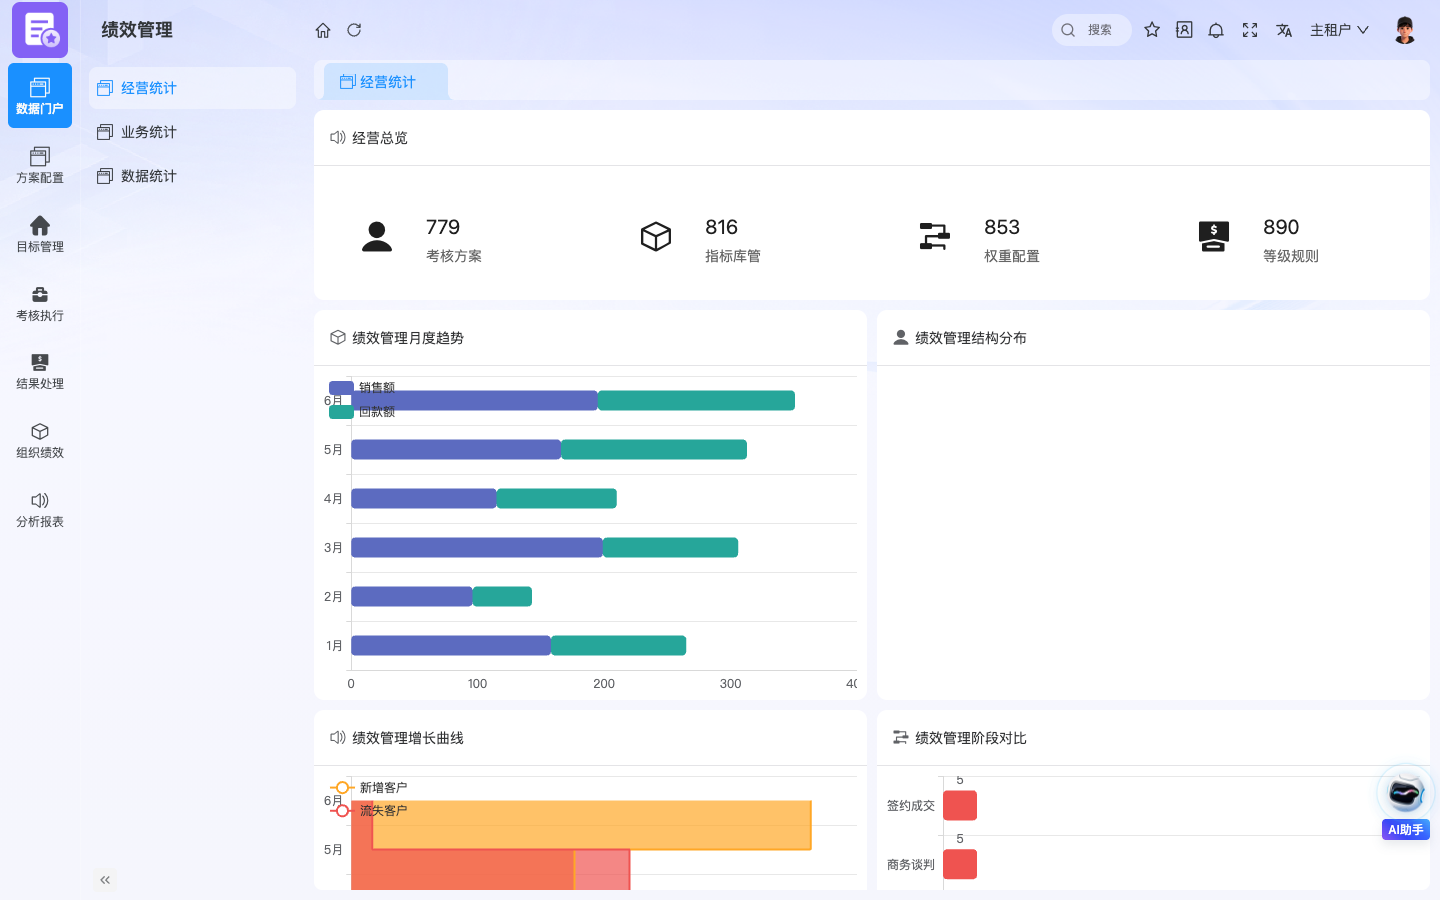Viewport: 1440px width, 900px height.
Task: Toggle 销售额 legend series
Action: [x=362, y=387]
